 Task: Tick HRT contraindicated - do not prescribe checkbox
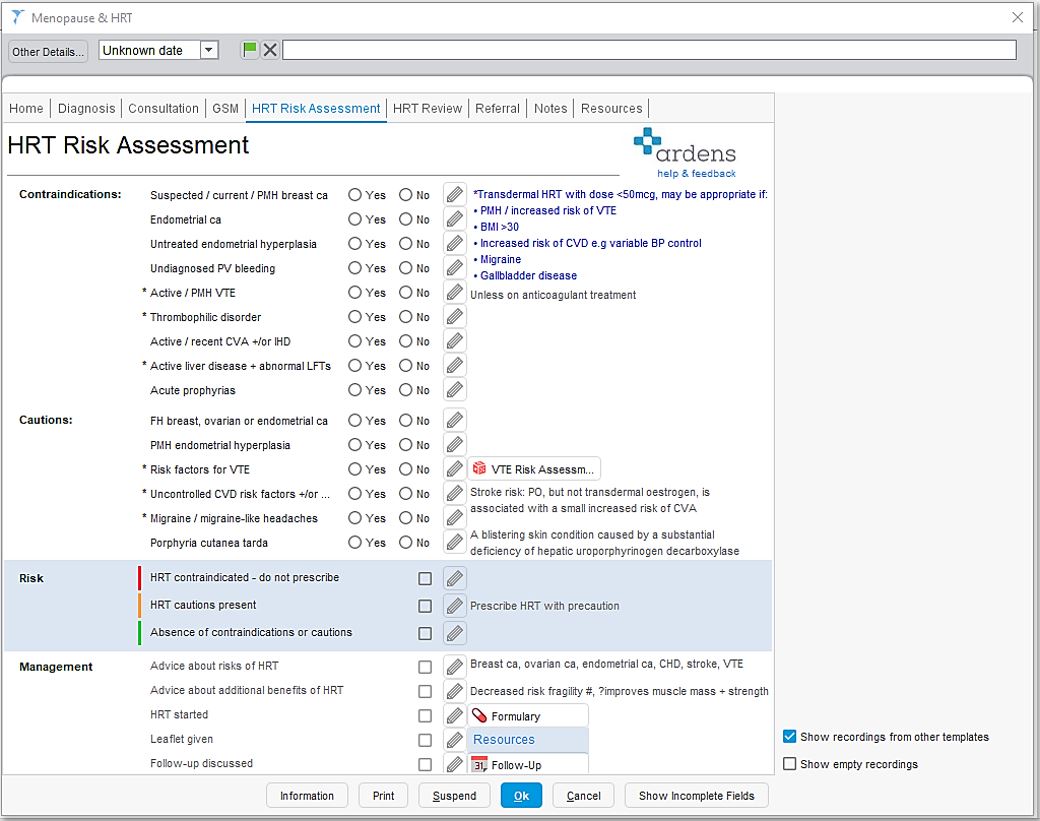pyautogui.click(x=425, y=578)
